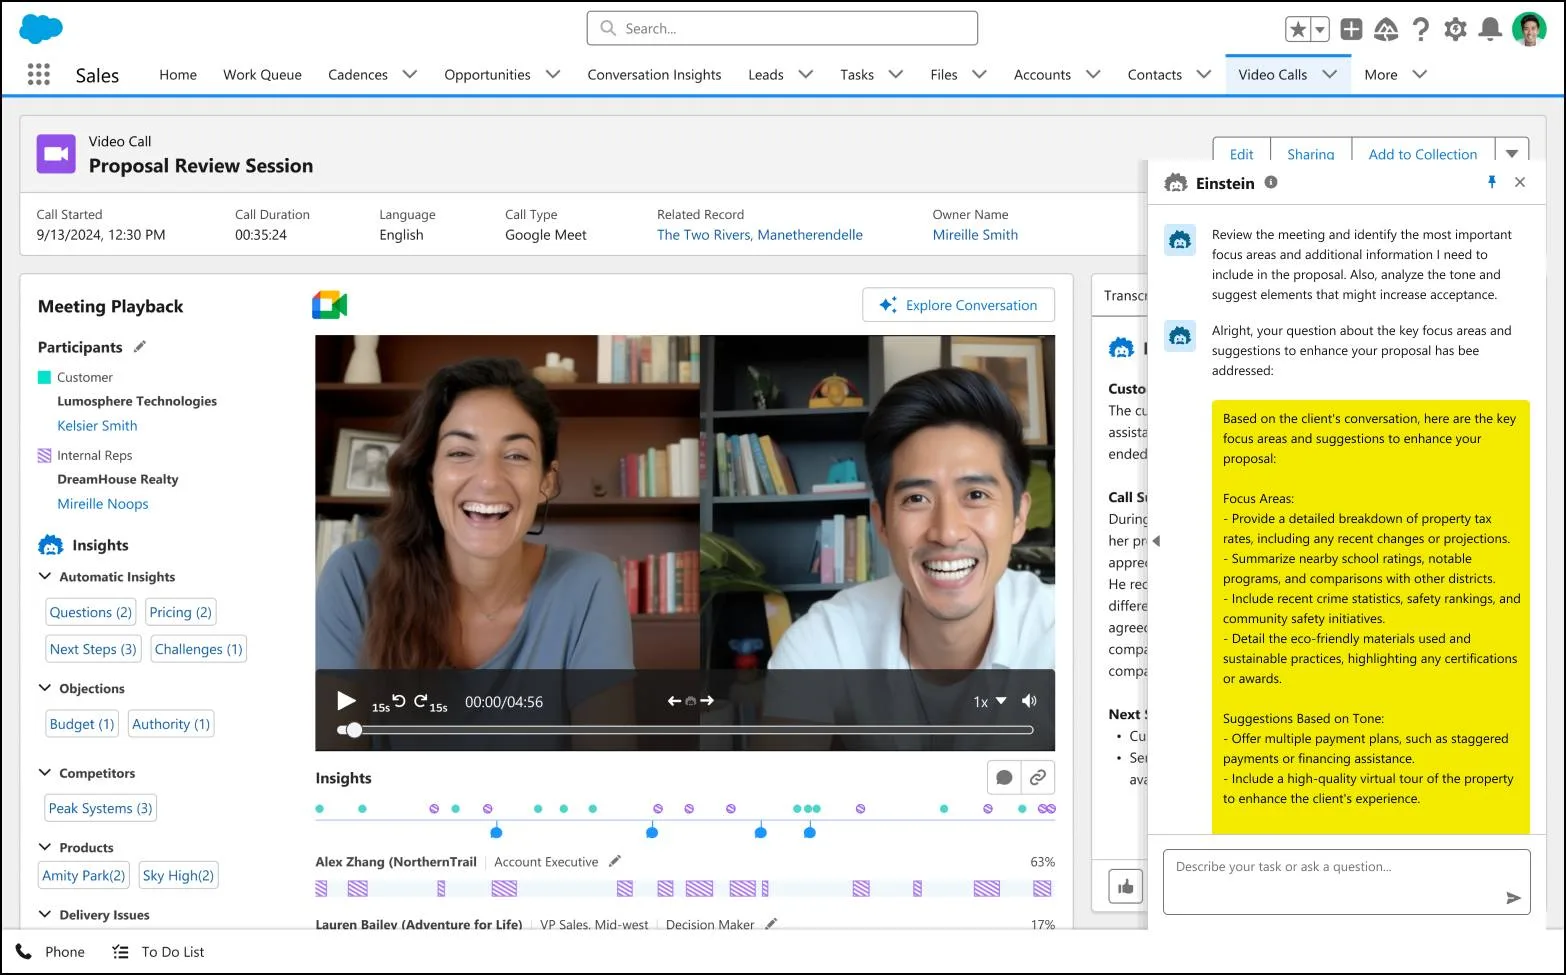Image resolution: width=1566 pixels, height=975 pixels.
Task: Open the Opportunities tab
Action: [487, 74]
